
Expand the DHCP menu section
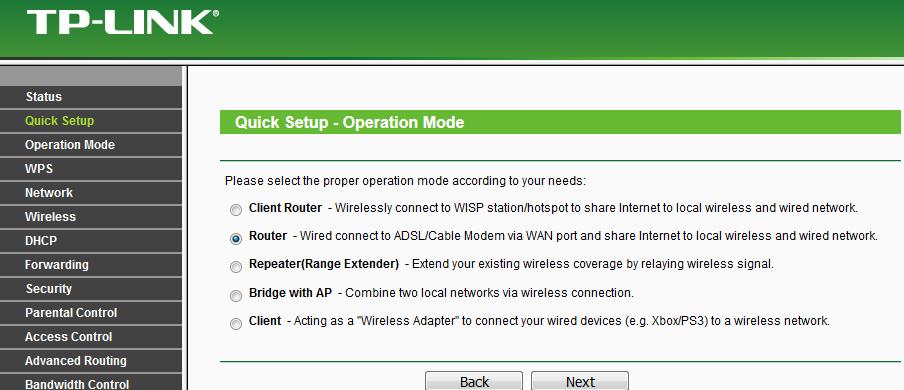91,241
